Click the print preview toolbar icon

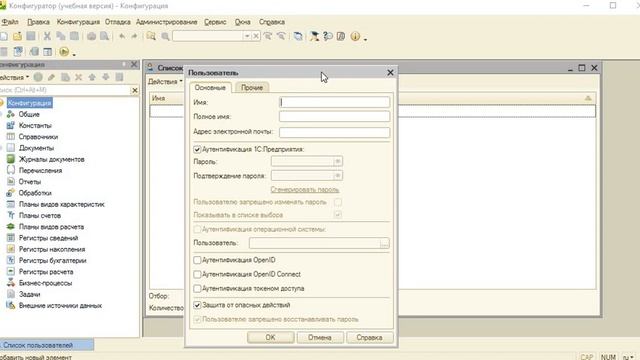pyautogui.click(x=104, y=36)
